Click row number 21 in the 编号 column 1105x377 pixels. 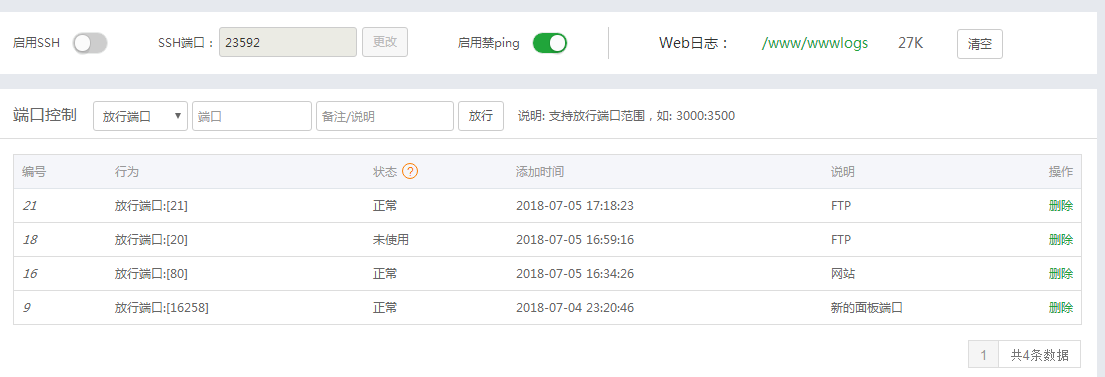pos(30,206)
